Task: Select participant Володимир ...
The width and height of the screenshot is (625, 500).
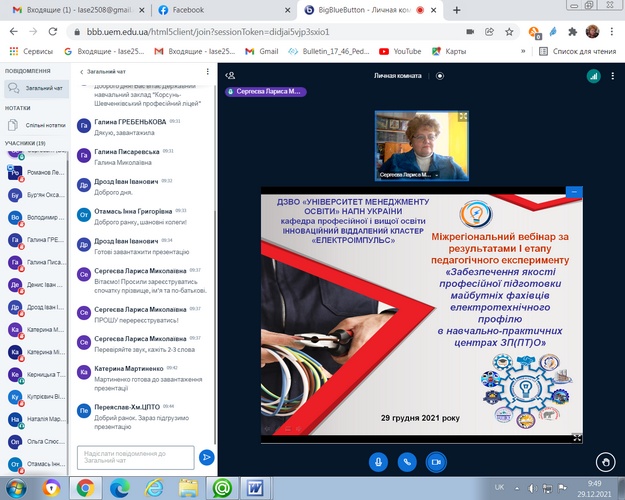Action: [36, 217]
